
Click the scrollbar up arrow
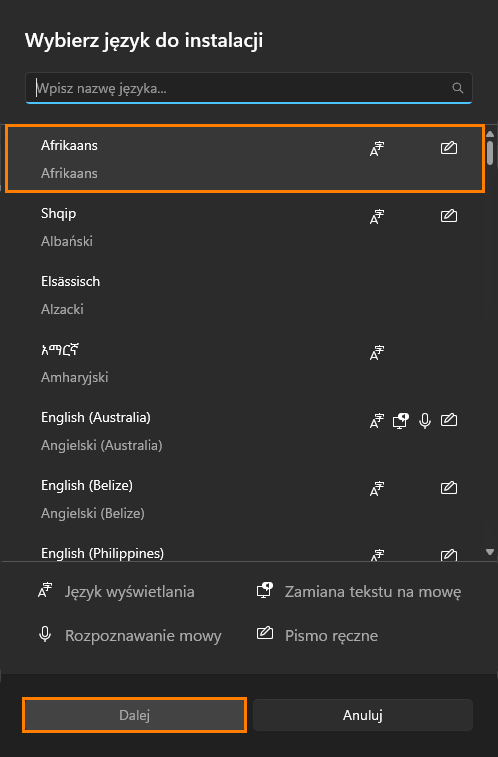point(490,134)
